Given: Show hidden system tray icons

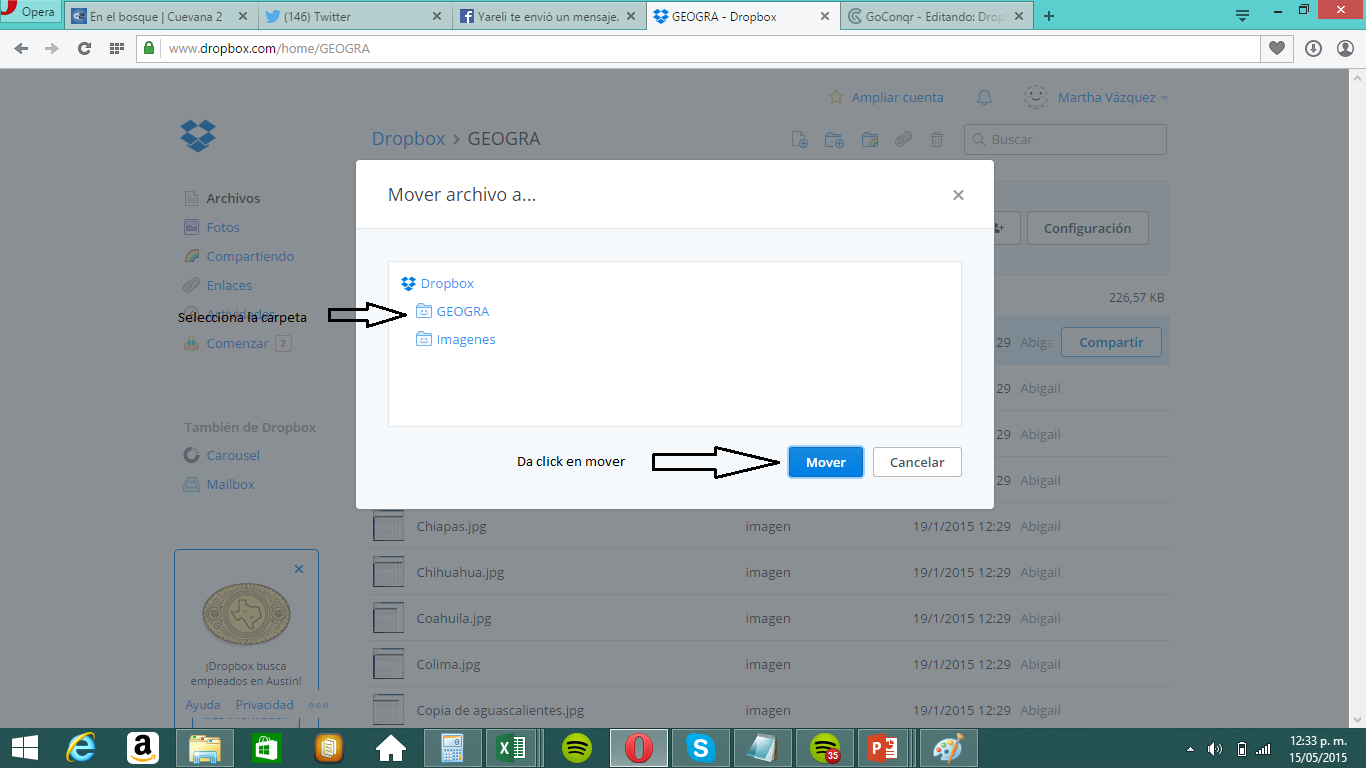Looking at the screenshot, I should [1190, 749].
